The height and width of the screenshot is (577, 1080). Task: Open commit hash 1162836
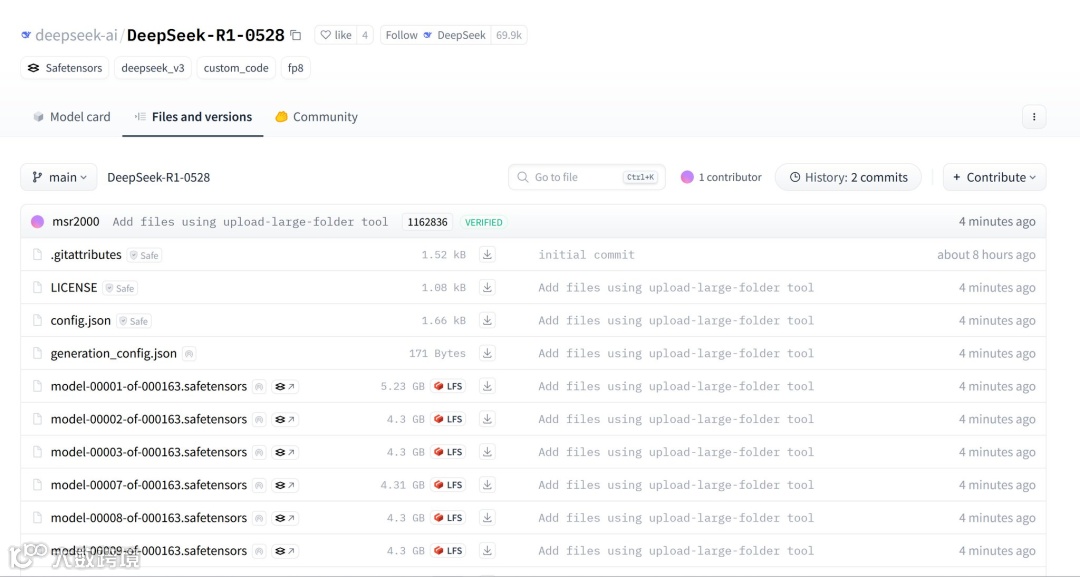[428, 222]
